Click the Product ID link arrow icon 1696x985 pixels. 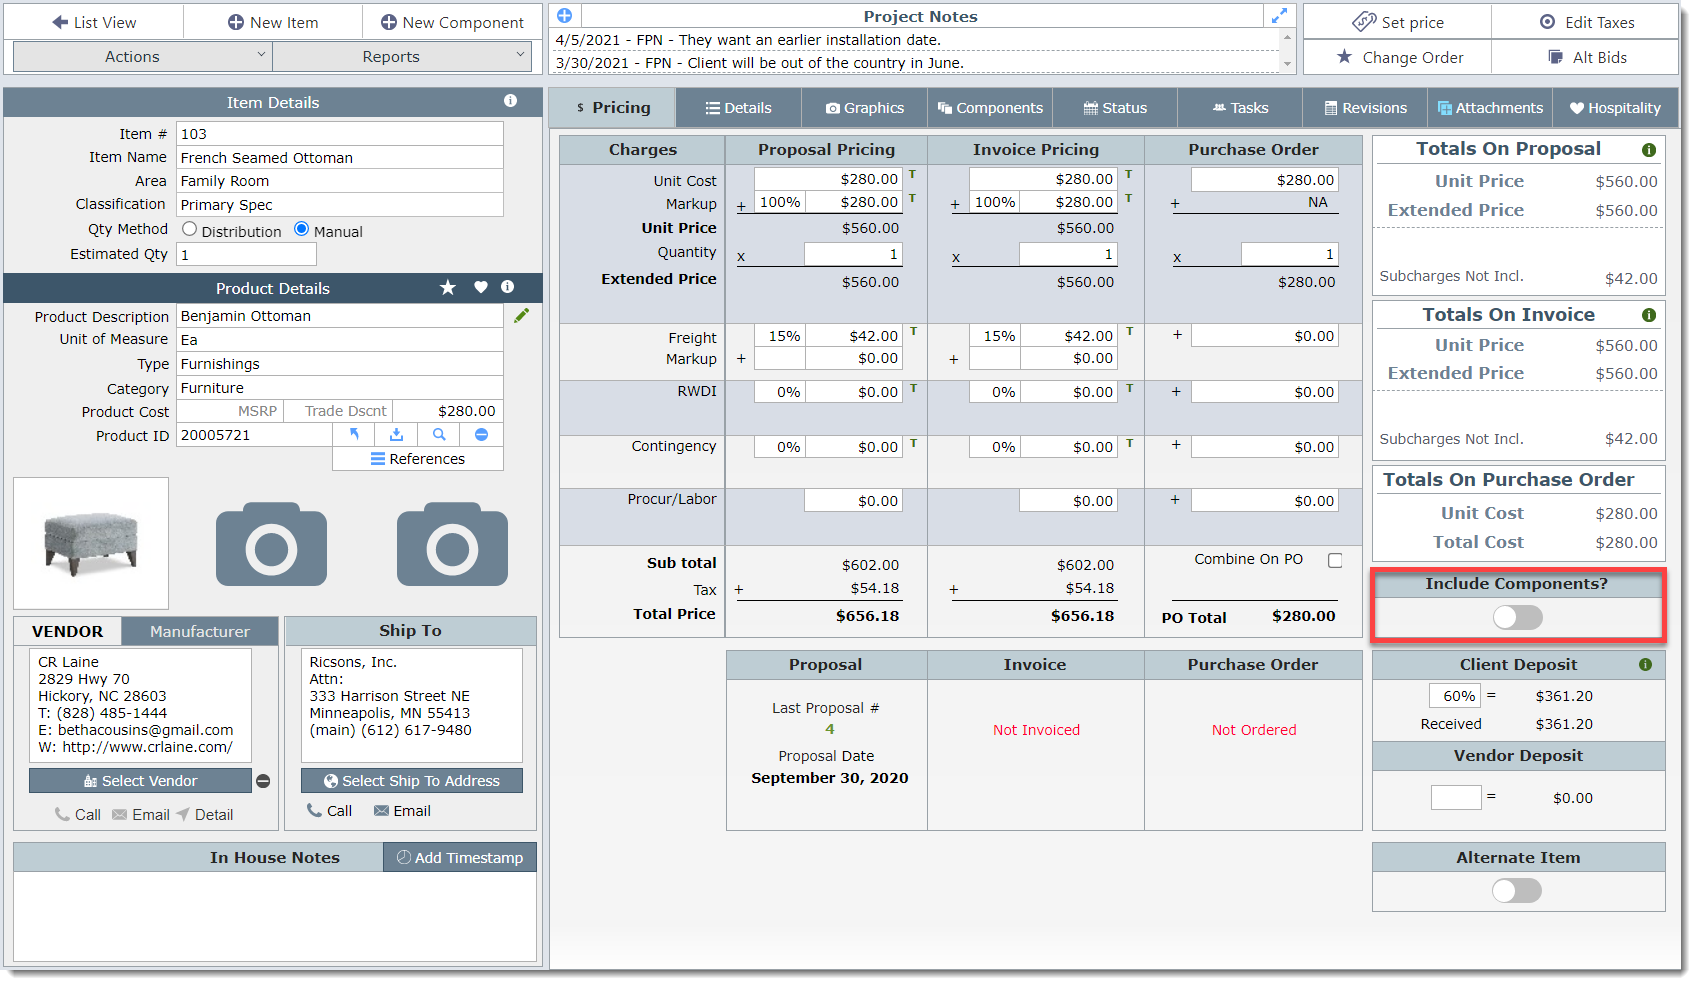click(x=354, y=435)
